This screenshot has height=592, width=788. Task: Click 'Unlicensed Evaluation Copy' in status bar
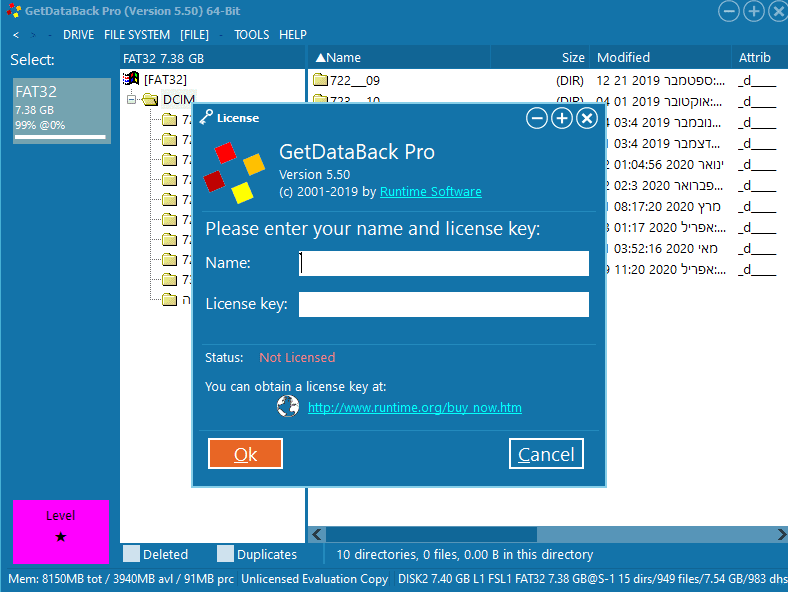click(315, 579)
